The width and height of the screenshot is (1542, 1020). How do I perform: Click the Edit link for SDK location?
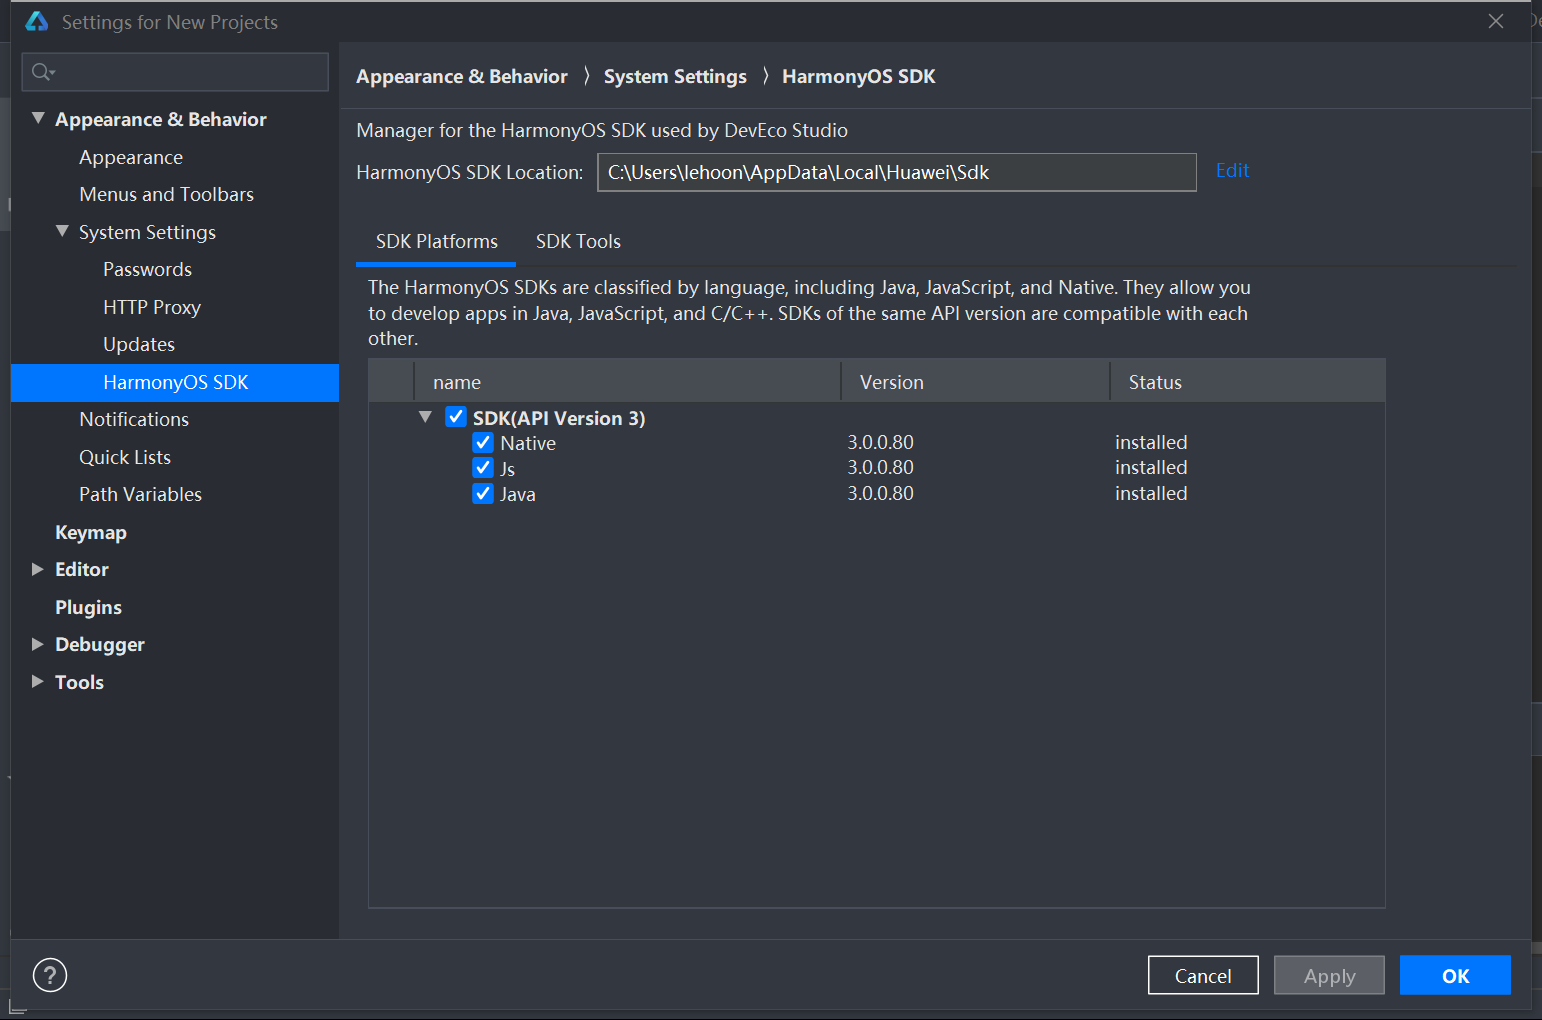tap(1232, 170)
